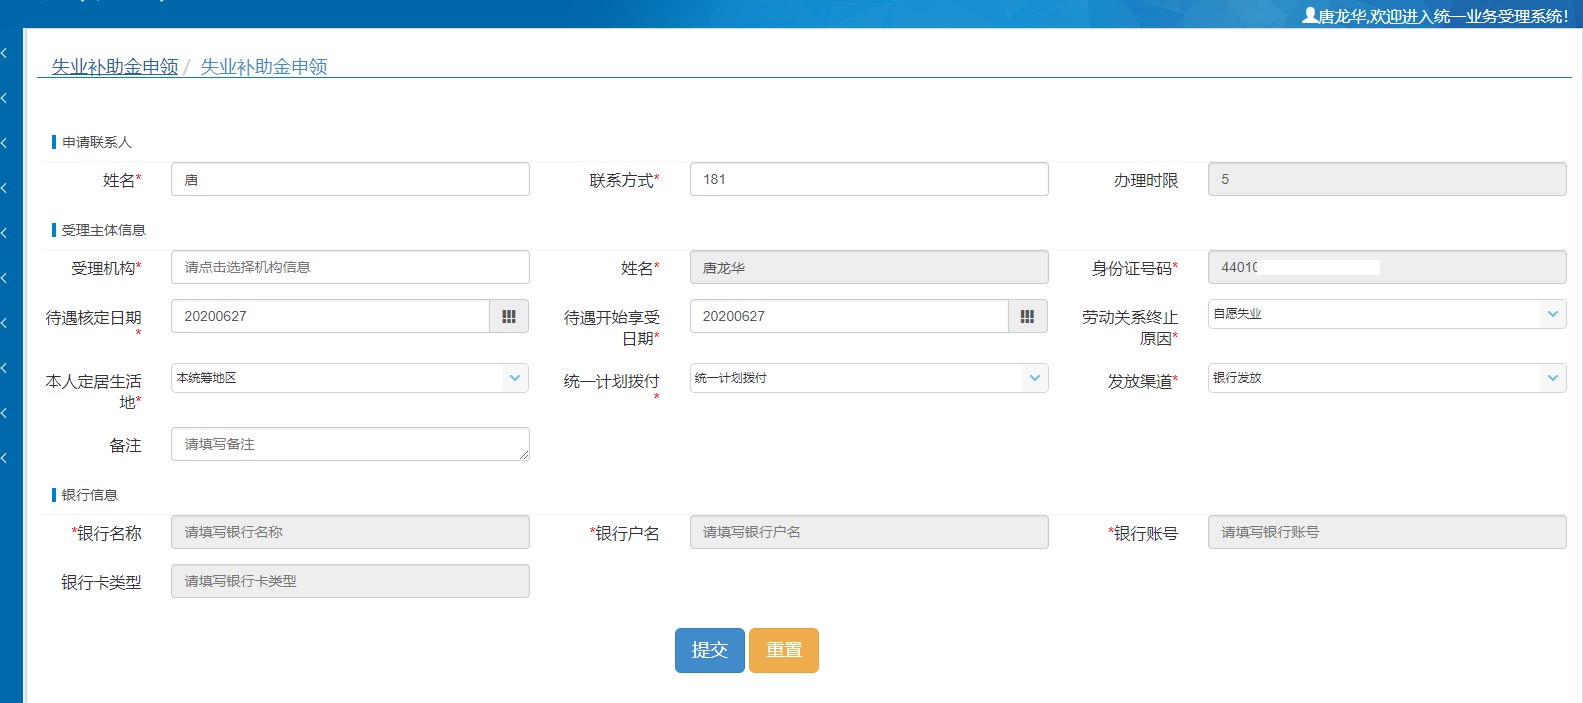
Task: Click resize handle of 备注 text area
Action: click(x=524, y=455)
